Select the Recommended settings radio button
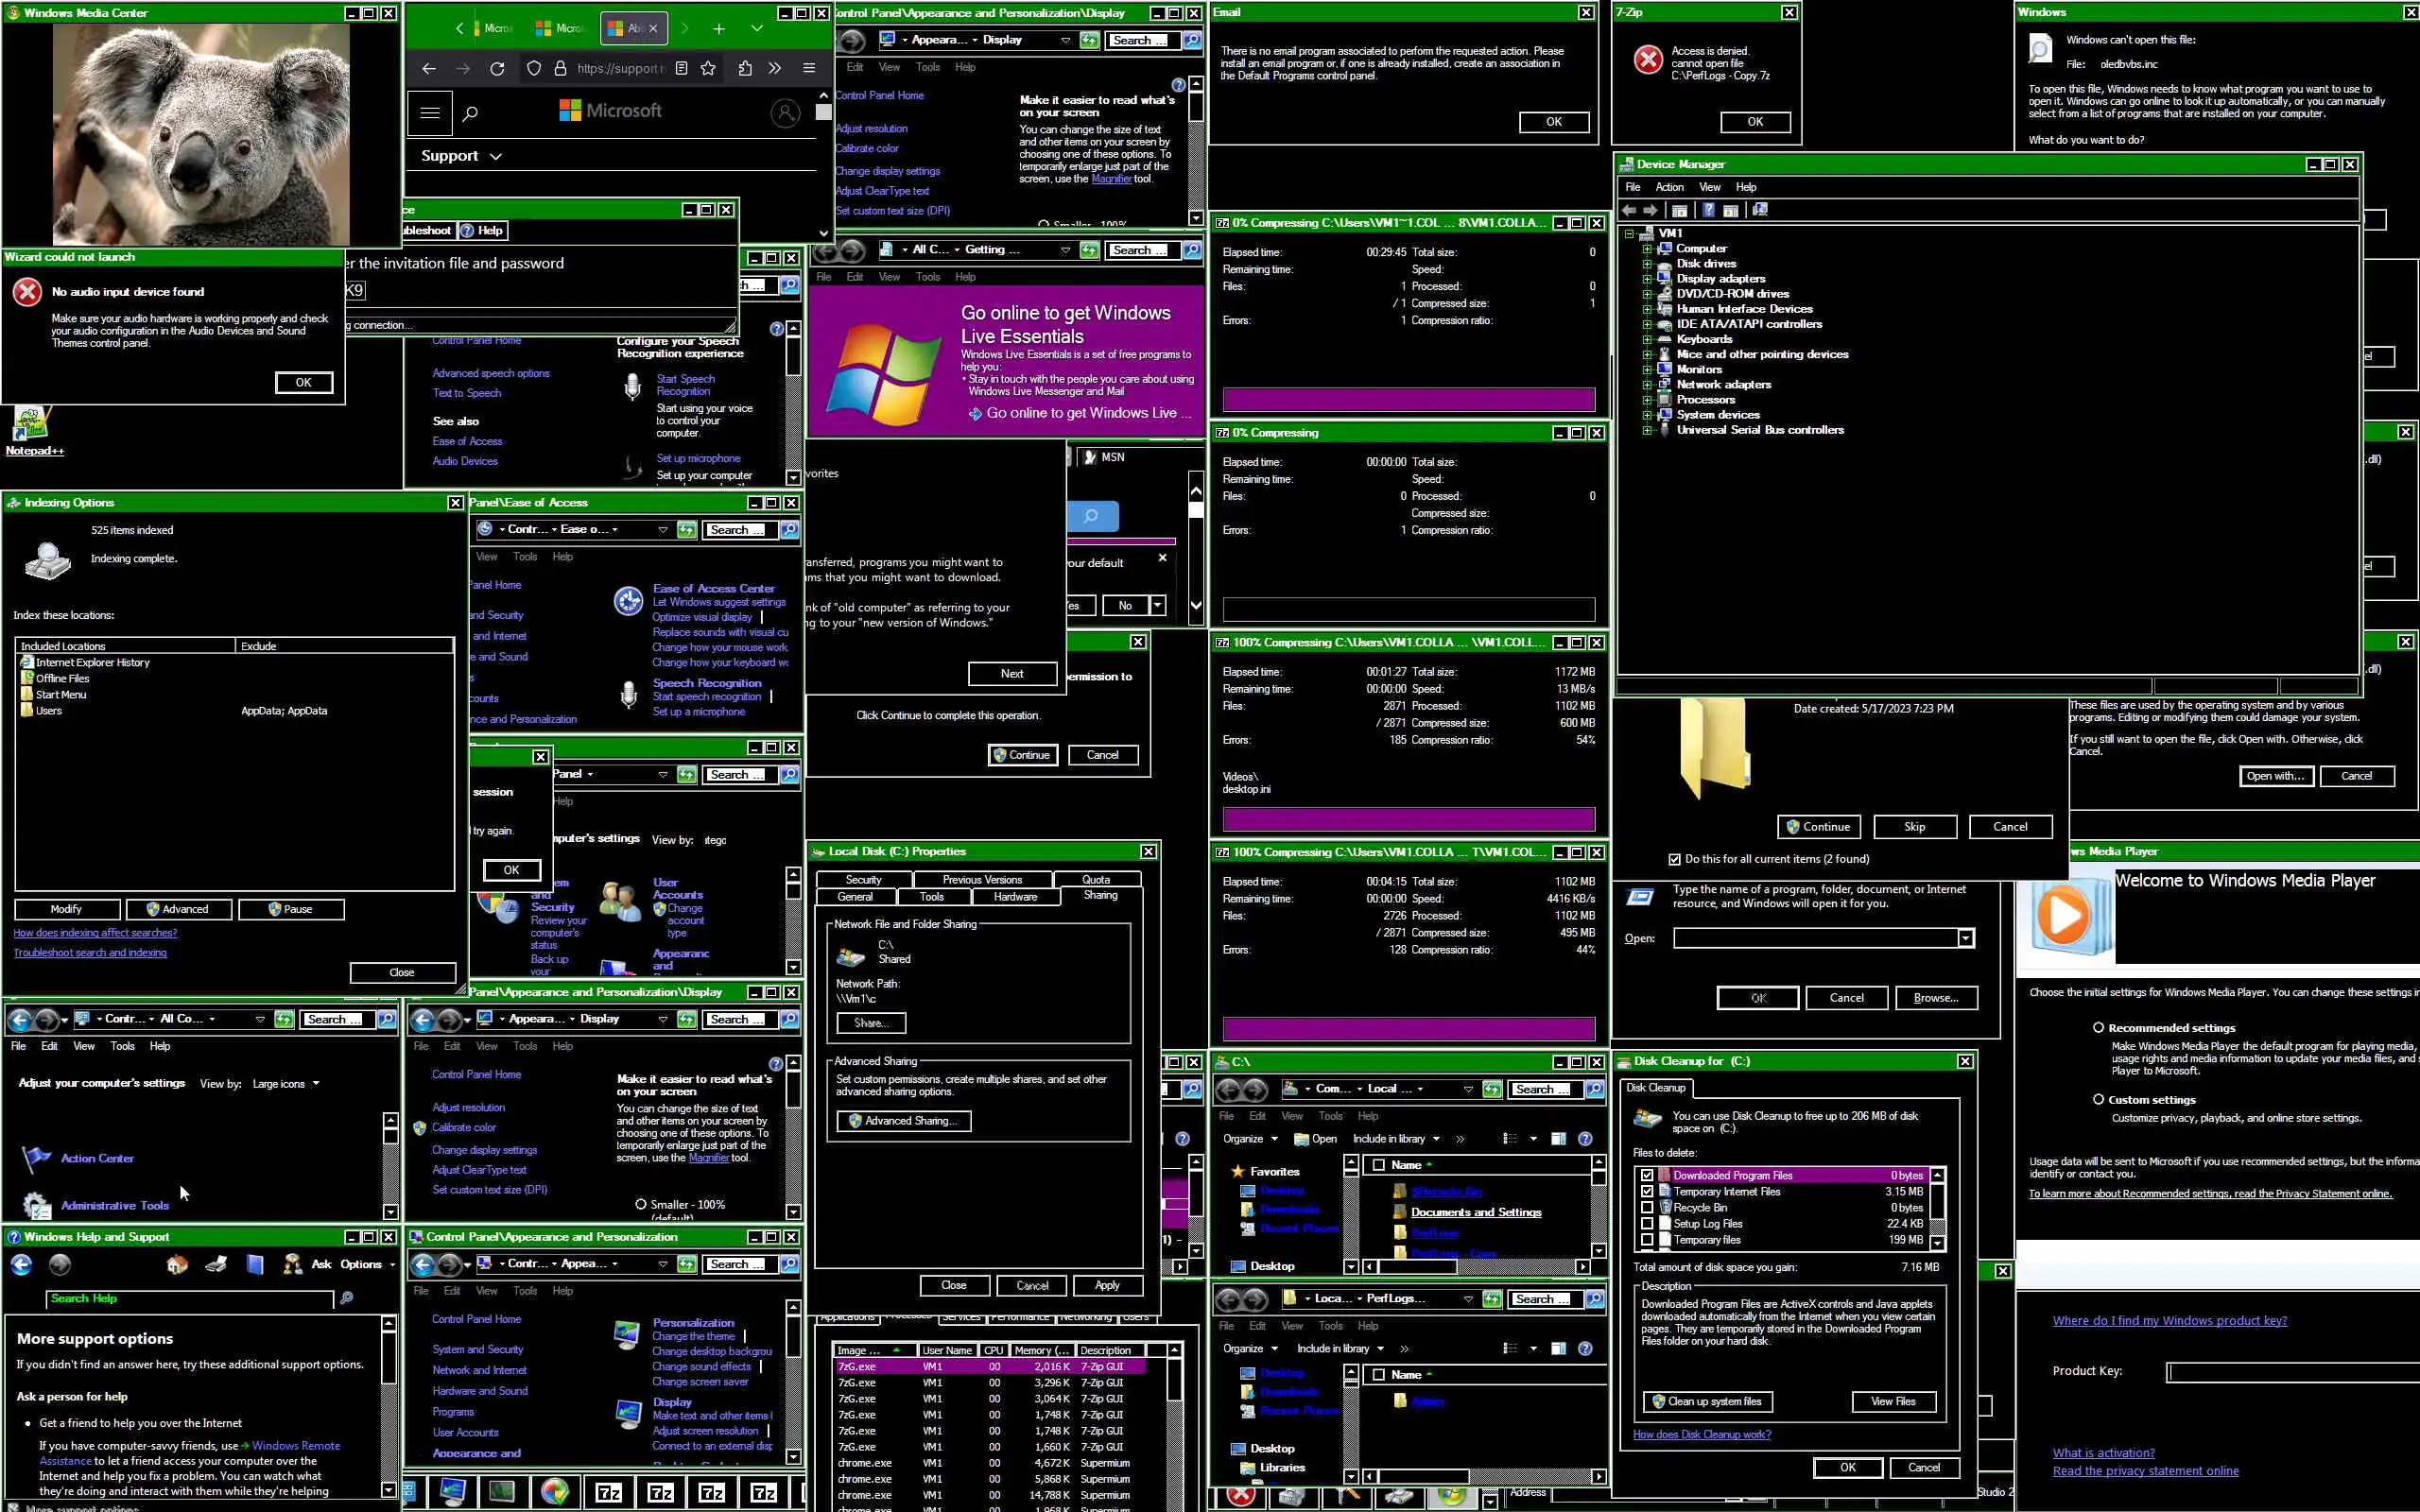 [x=2098, y=1027]
